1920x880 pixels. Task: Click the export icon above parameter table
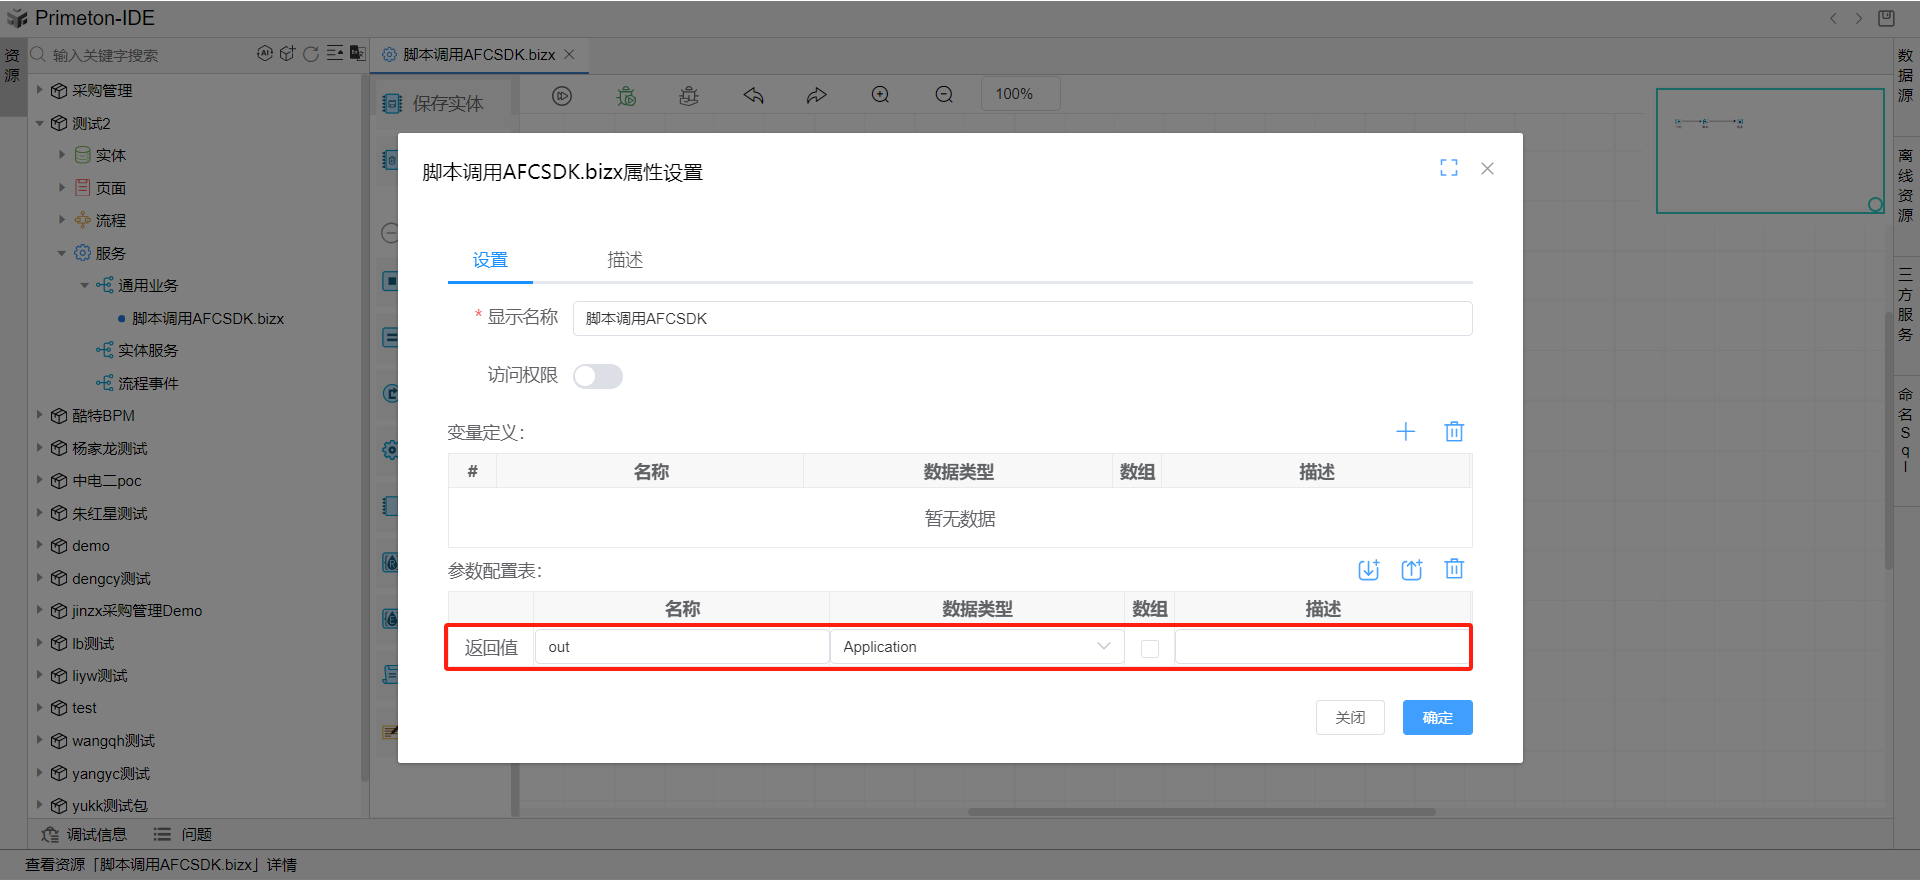[1411, 570]
